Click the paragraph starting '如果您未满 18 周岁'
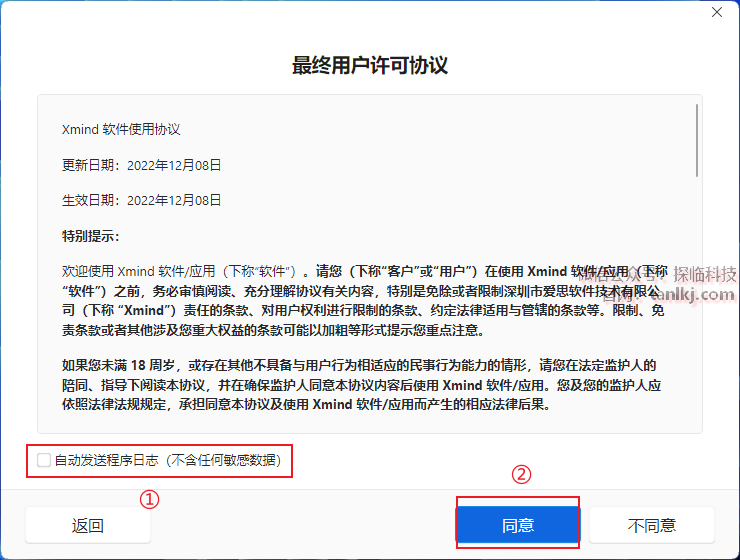This screenshot has height=560, width=740. 362,385
